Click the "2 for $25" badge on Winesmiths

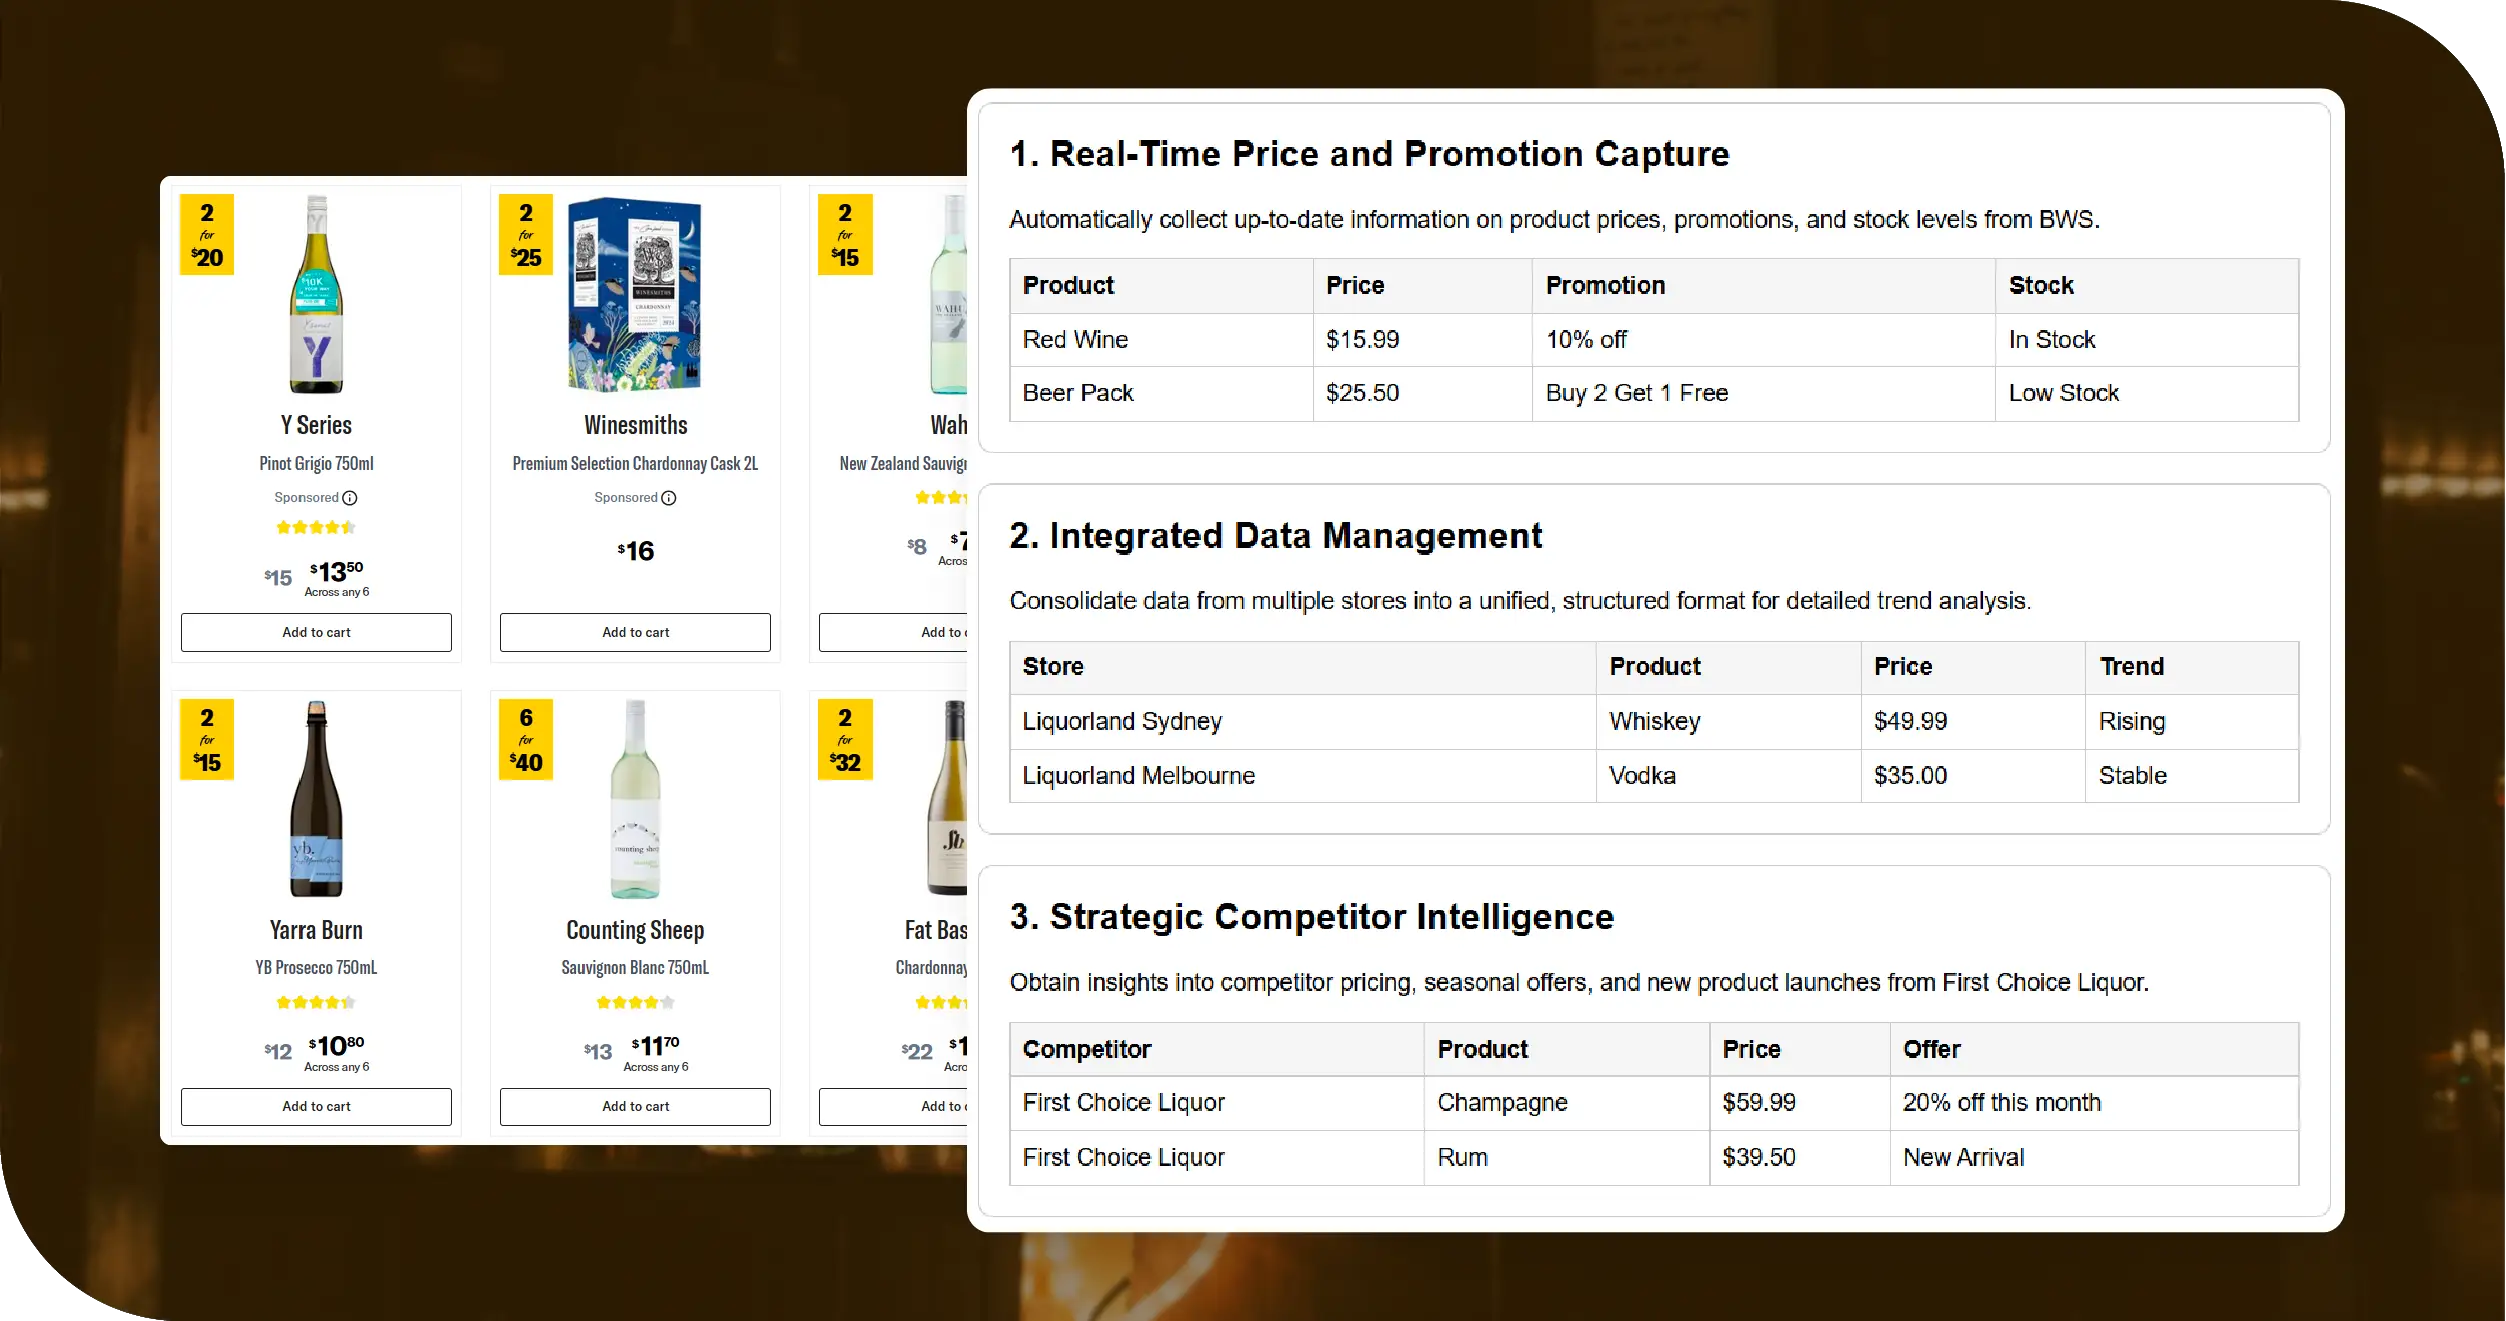526,233
